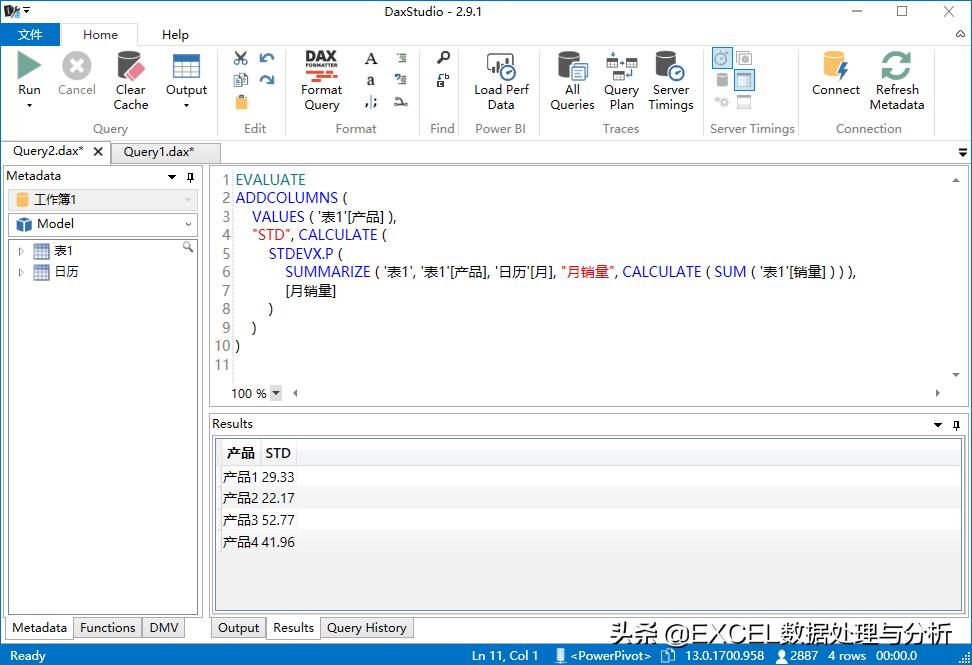This screenshot has width=972, height=665.
Task: Enable the Server Timings trace
Action: [671, 81]
